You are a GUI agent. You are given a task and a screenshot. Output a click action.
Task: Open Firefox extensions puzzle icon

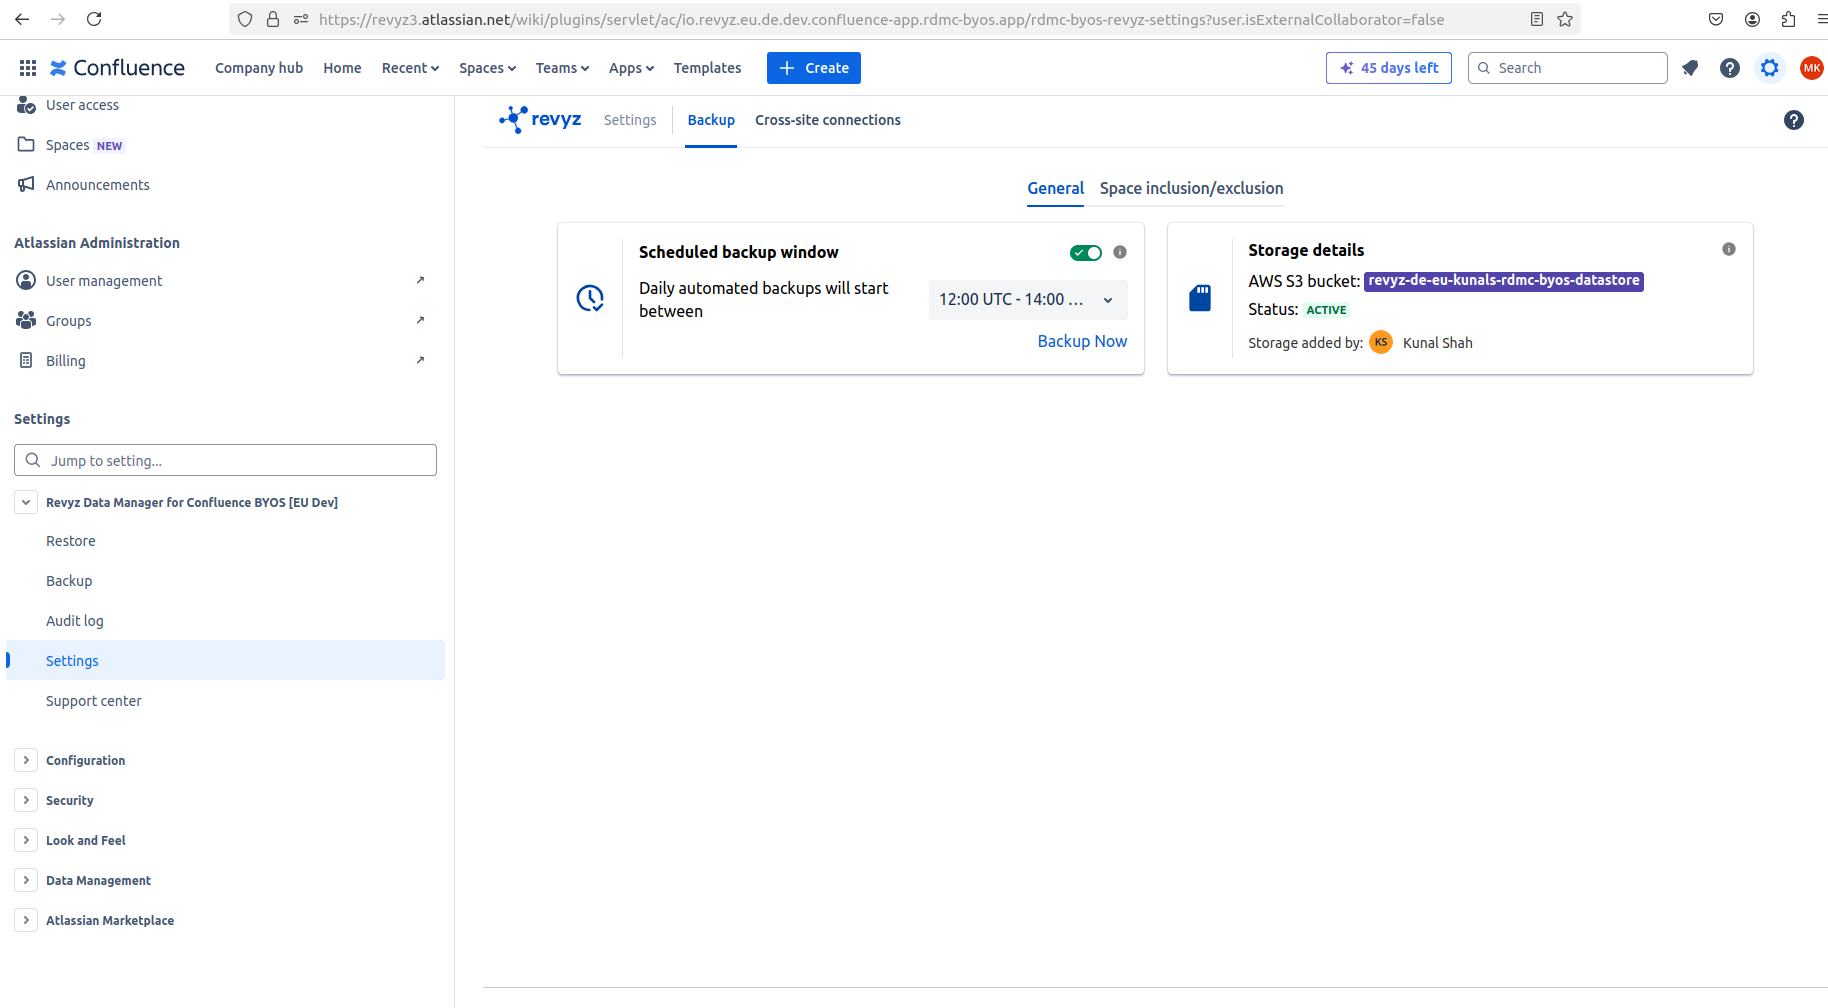pos(1788,19)
